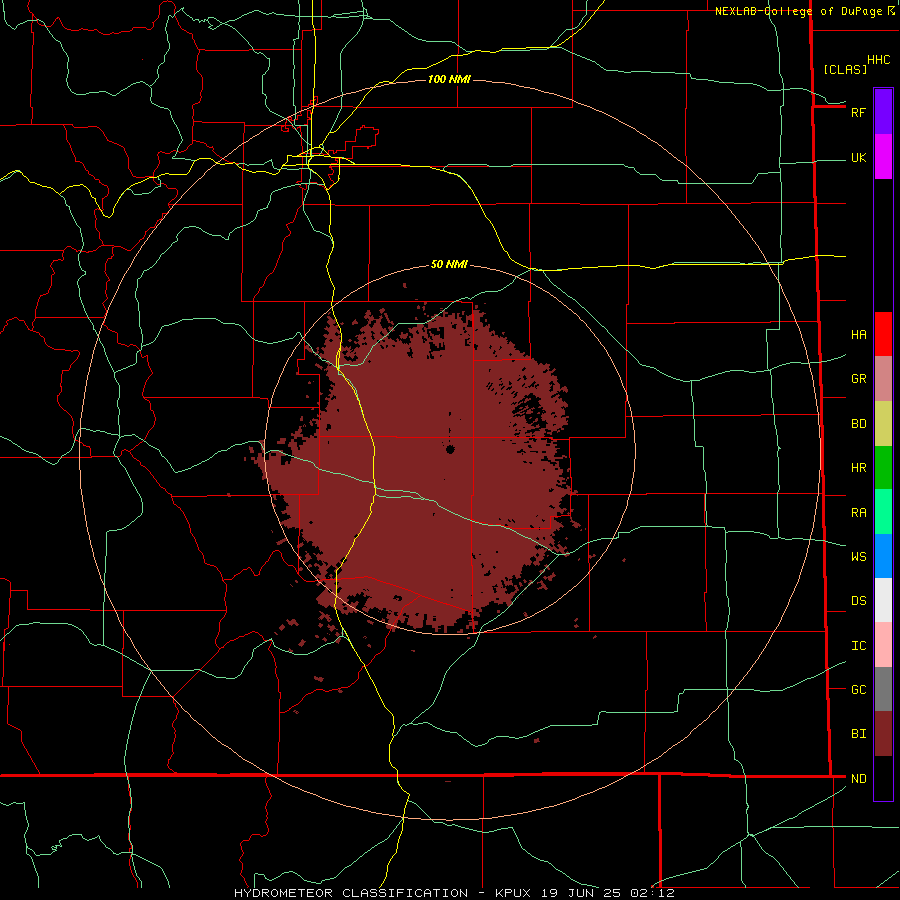Click the '02:12' timestamp text

(652, 893)
